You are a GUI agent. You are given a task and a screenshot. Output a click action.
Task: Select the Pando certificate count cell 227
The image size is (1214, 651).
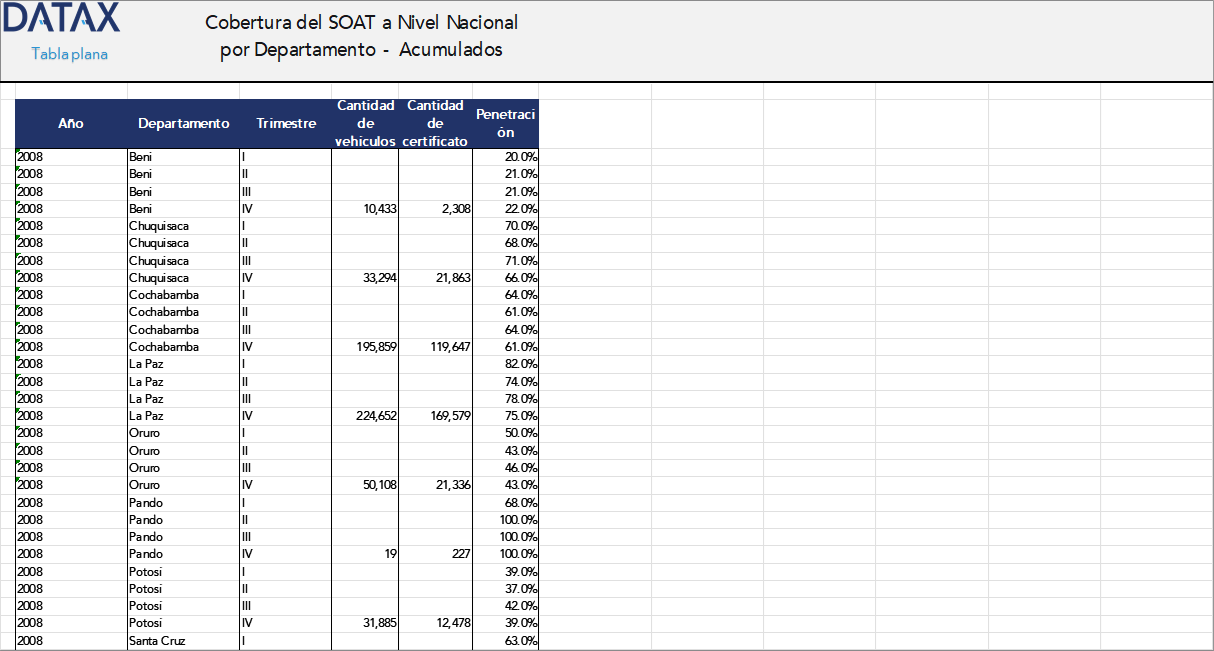pyautogui.click(x=435, y=554)
